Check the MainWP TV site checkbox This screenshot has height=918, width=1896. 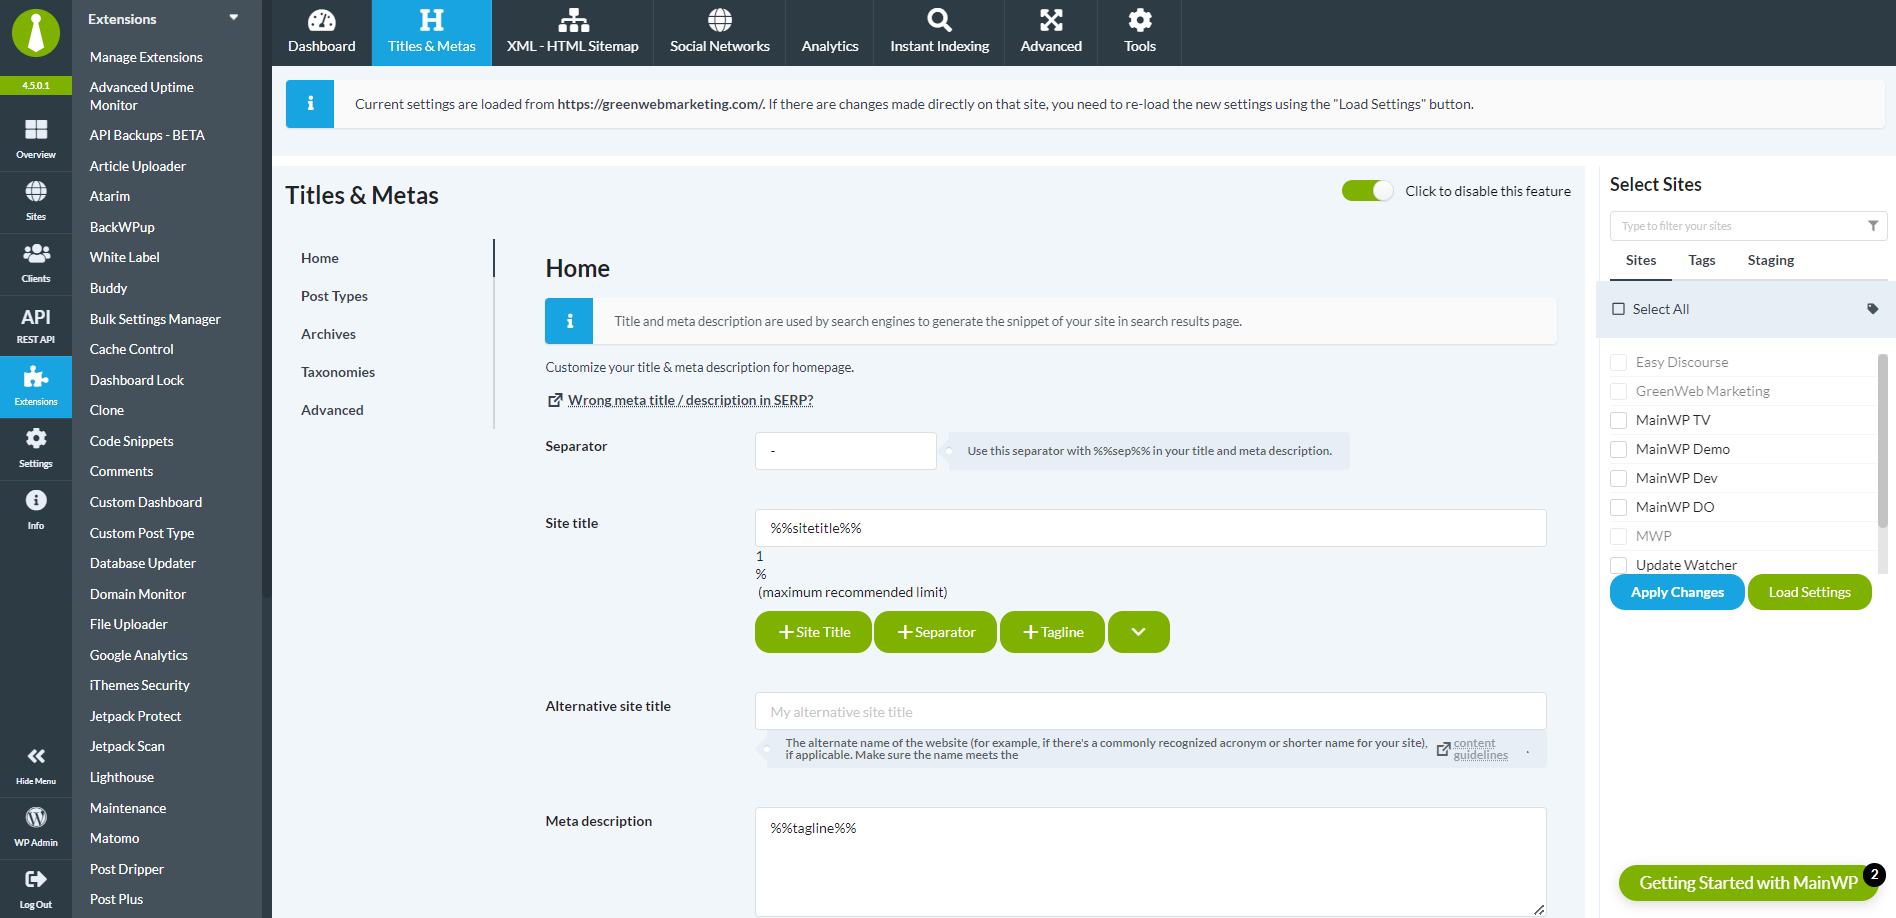click(x=1619, y=420)
